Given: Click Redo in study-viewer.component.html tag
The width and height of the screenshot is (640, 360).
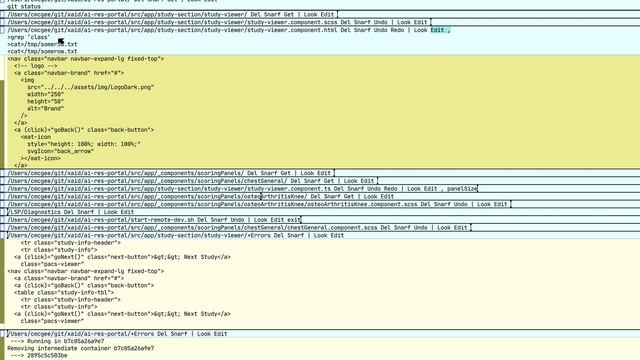Looking at the screenshot, I should click(397, 30).
